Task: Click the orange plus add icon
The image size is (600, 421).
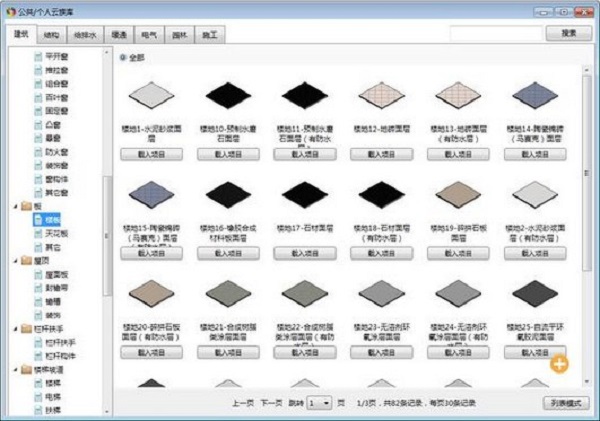Action: tap(558, 363)
